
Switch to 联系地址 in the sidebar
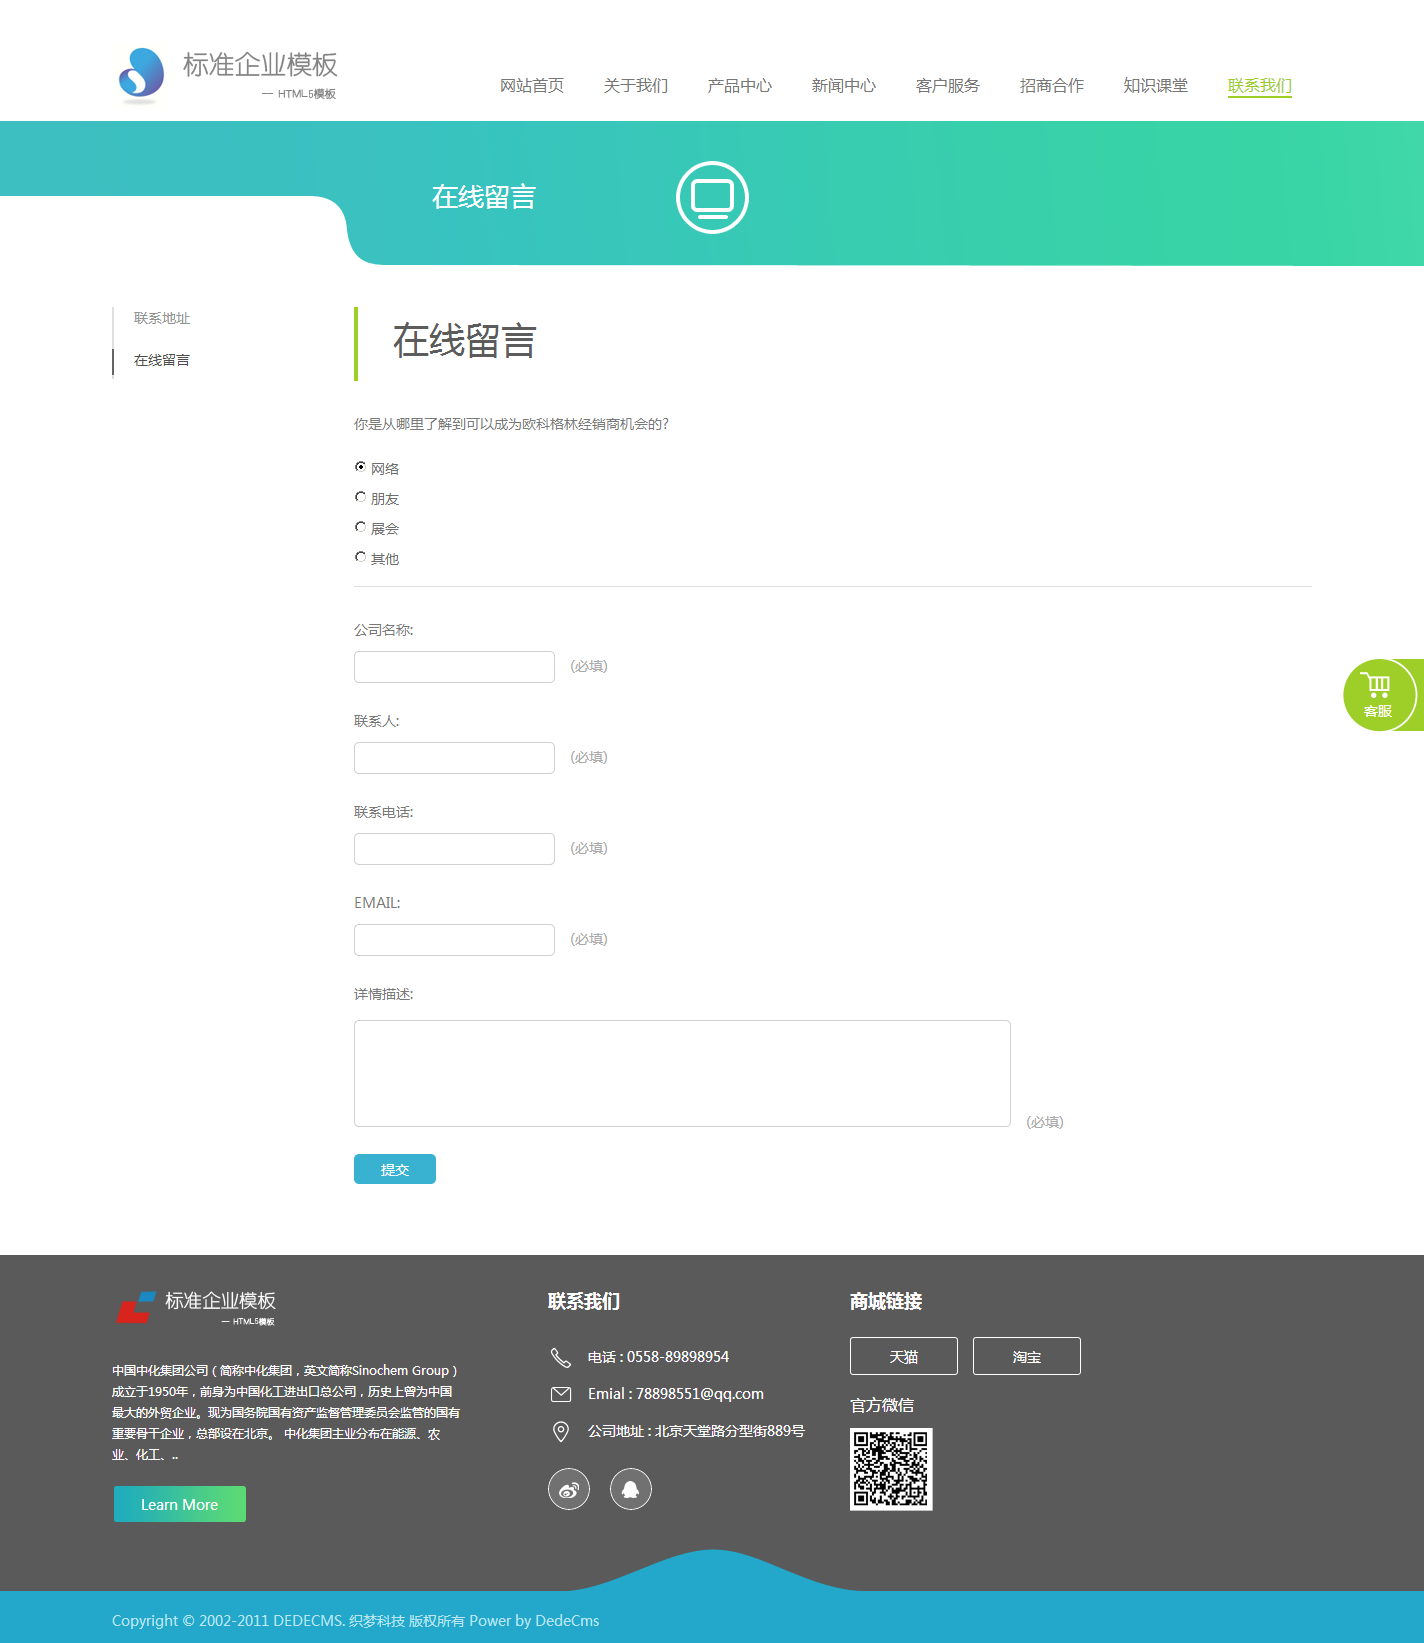(x=162, y=318)
